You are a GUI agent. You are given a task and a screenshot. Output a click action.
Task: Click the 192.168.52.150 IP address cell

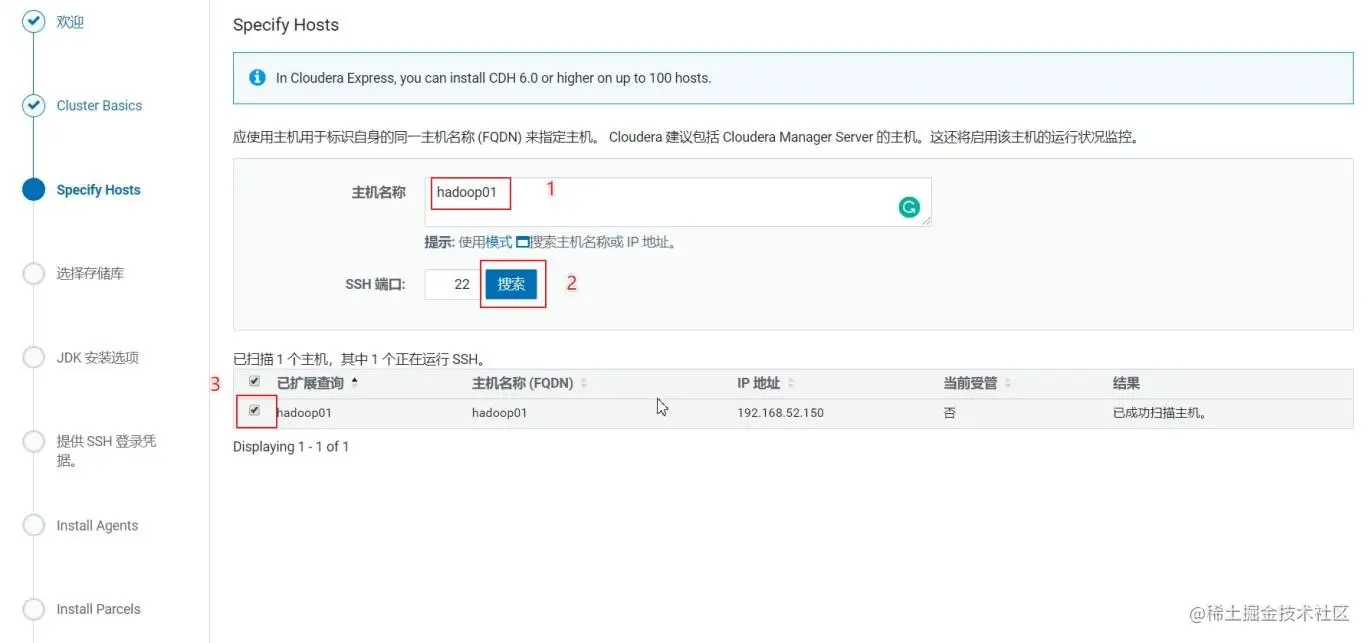(x=781, y=413)
